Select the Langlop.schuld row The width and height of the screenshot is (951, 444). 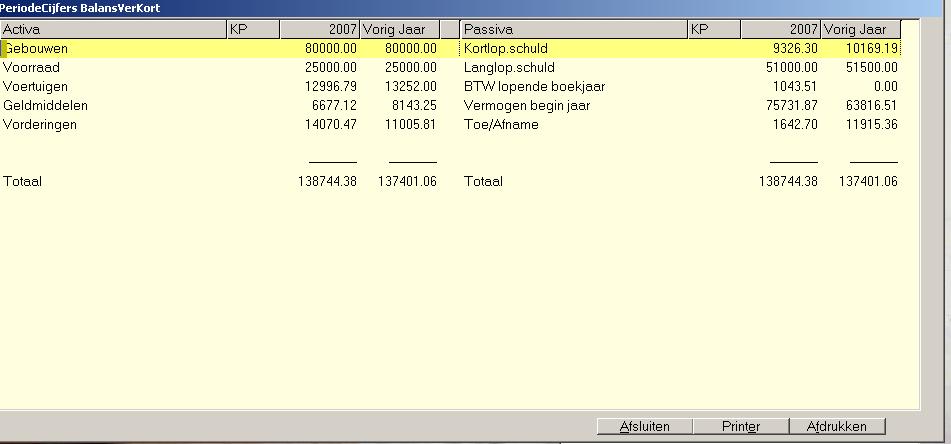click(x=680, y=67)
